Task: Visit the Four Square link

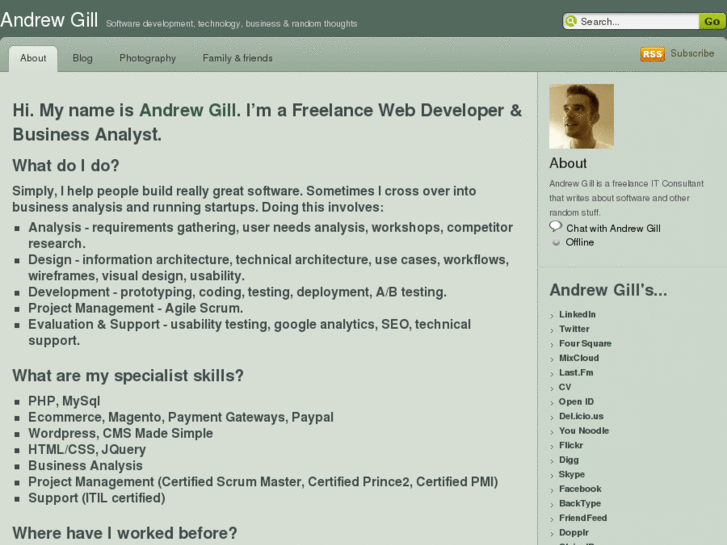Action: pos(585,343)
